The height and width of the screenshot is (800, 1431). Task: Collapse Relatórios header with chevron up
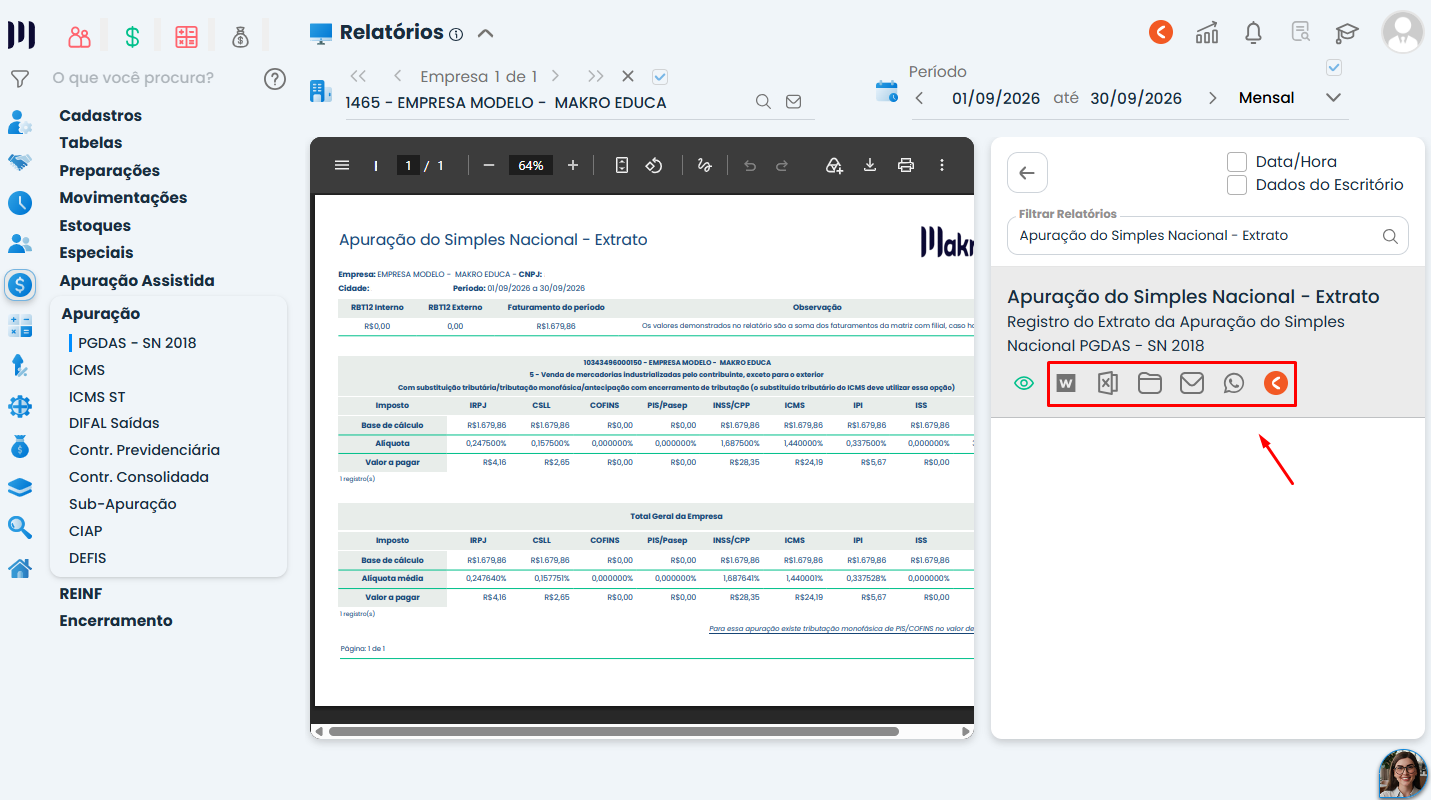pyautogui.click(x=486, y=33)
